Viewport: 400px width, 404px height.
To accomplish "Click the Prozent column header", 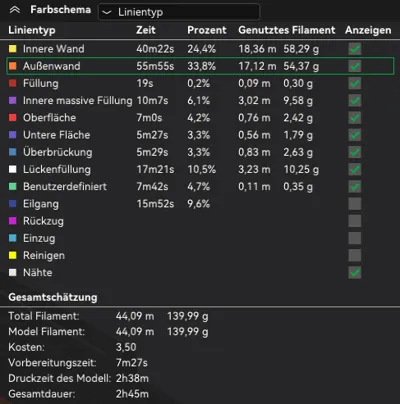I will [207, 30].
